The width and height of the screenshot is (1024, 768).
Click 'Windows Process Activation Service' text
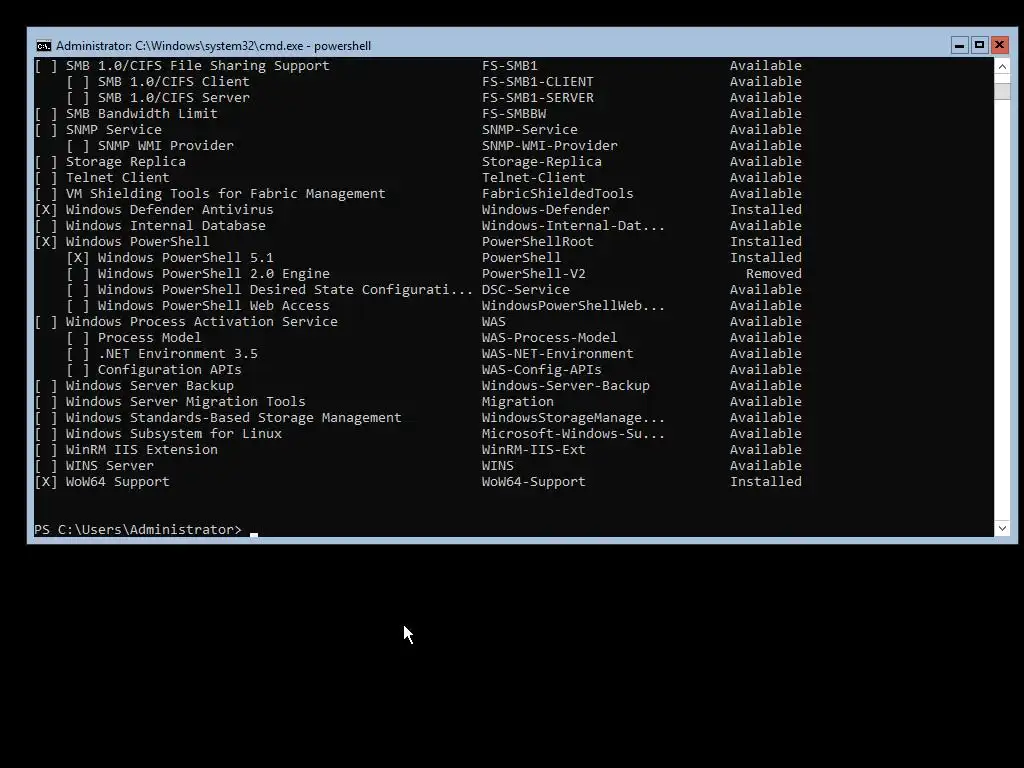(x=202, y=321)
